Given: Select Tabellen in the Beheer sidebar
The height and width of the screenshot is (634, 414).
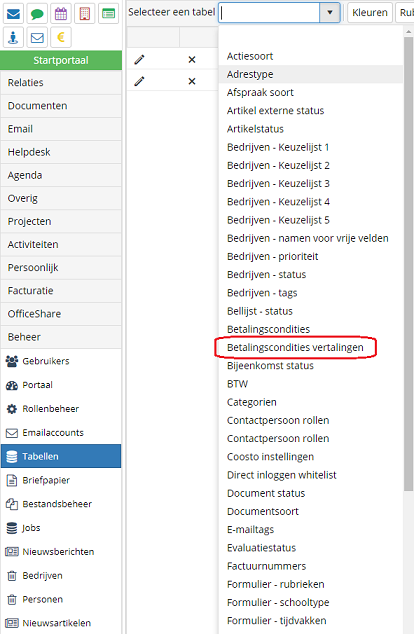Looking at the screenshot, I should (x=61, y=456).
